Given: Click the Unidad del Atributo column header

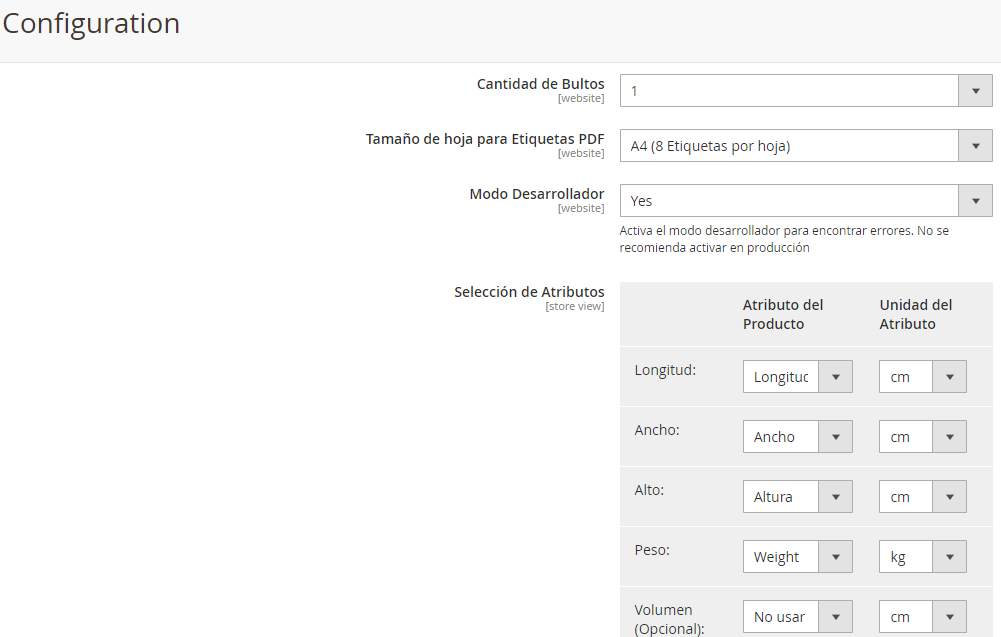Looking at the screenshot, I should pyautogui.click(x=915, y=314).
